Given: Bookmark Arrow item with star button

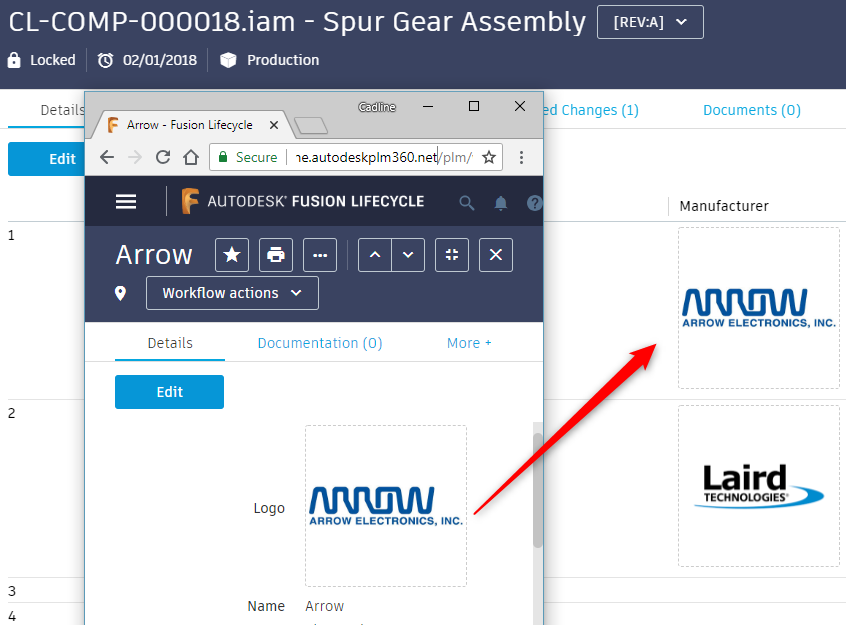Looking at the screenshot, I should coord(232,255).
